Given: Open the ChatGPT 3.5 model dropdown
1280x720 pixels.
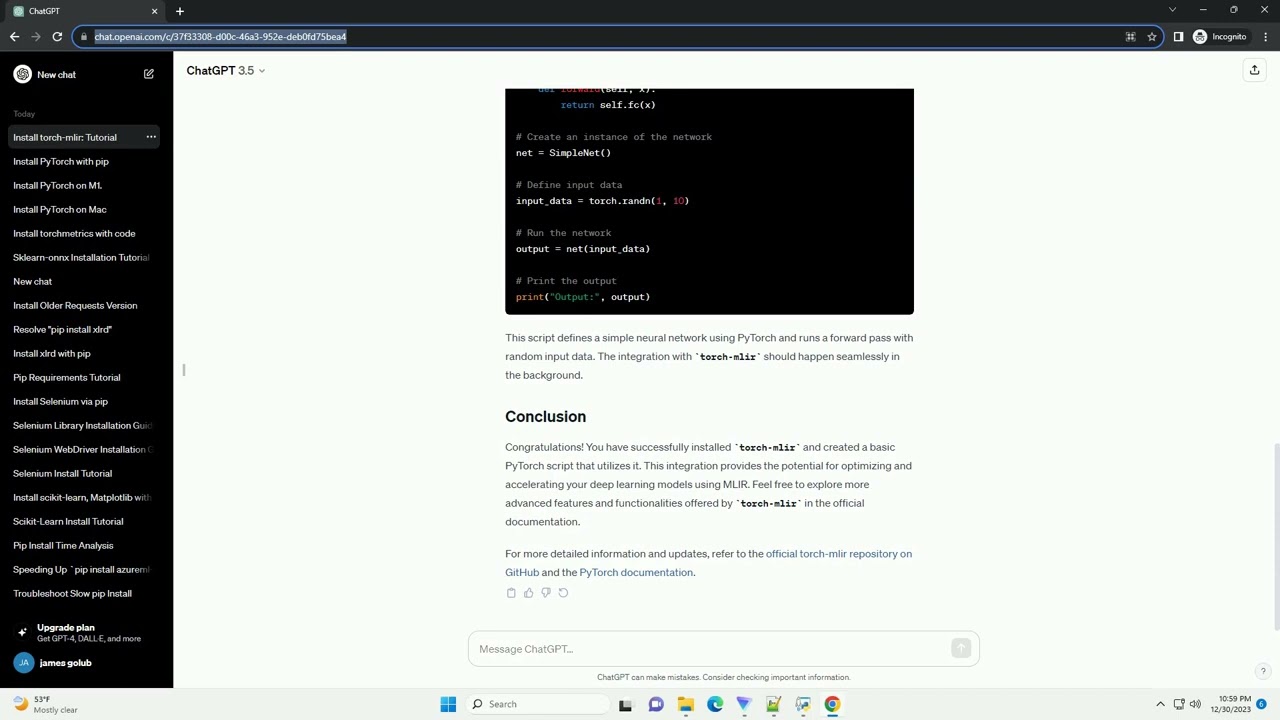Looking at the screenshot, I should coord(226,70).
